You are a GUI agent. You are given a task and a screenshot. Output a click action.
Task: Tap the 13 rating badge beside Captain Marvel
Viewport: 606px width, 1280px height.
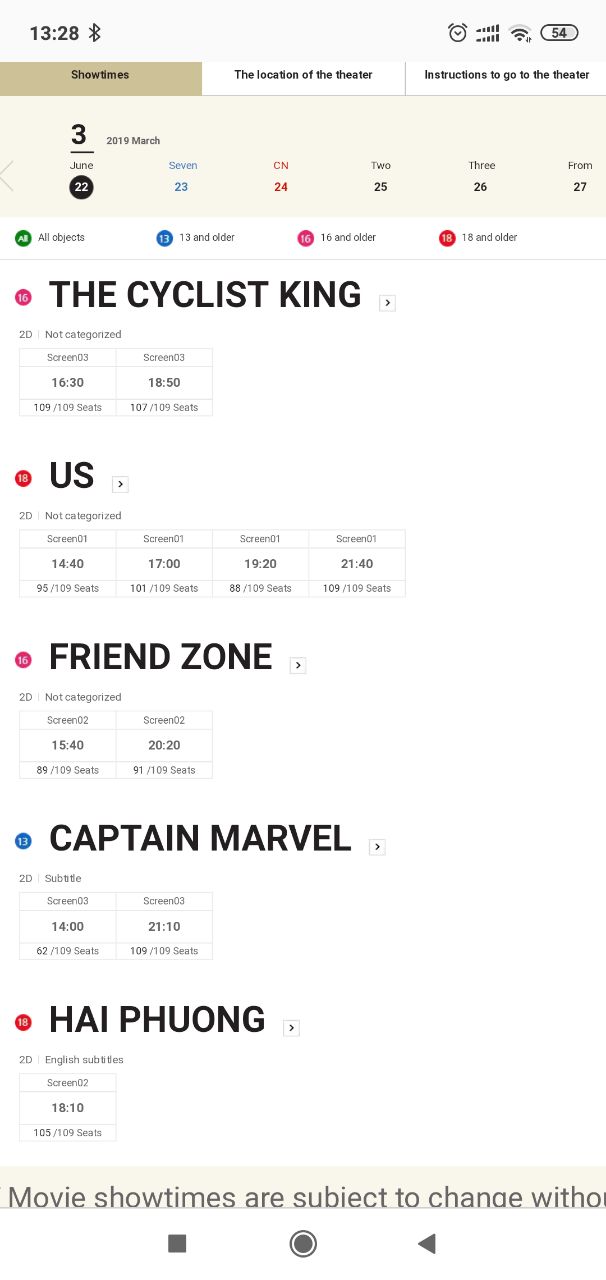click(24, 841)
